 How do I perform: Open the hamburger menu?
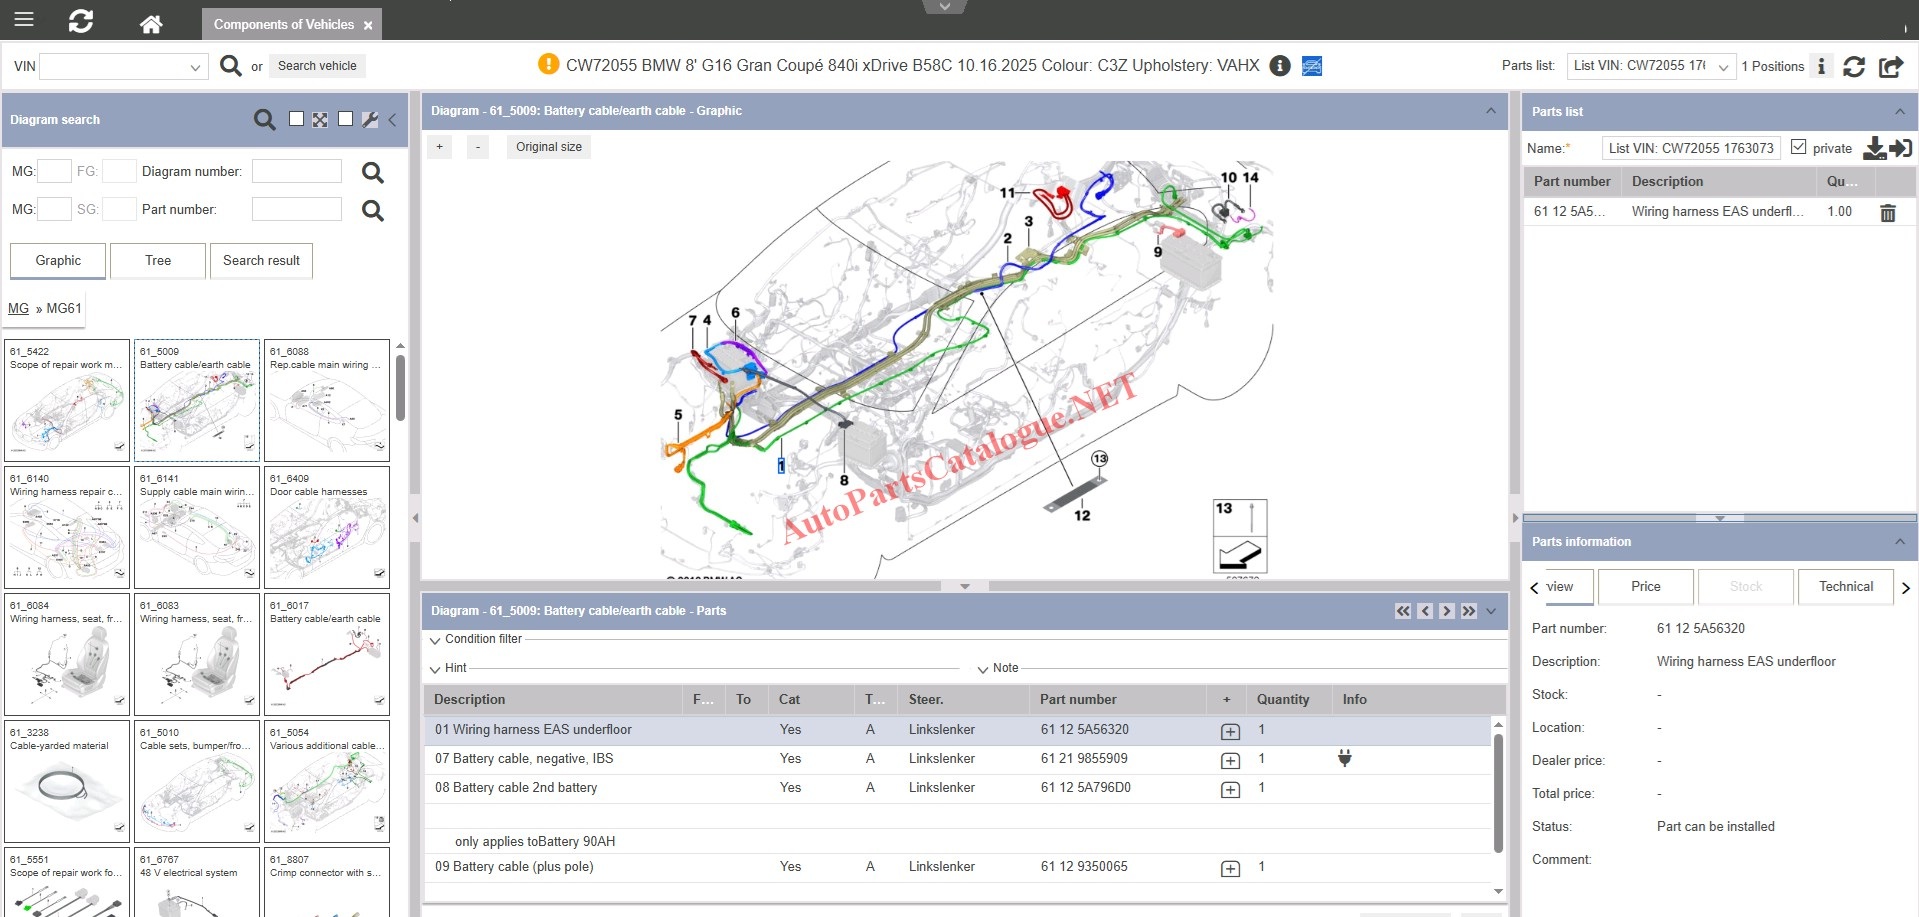coord(24,19)
